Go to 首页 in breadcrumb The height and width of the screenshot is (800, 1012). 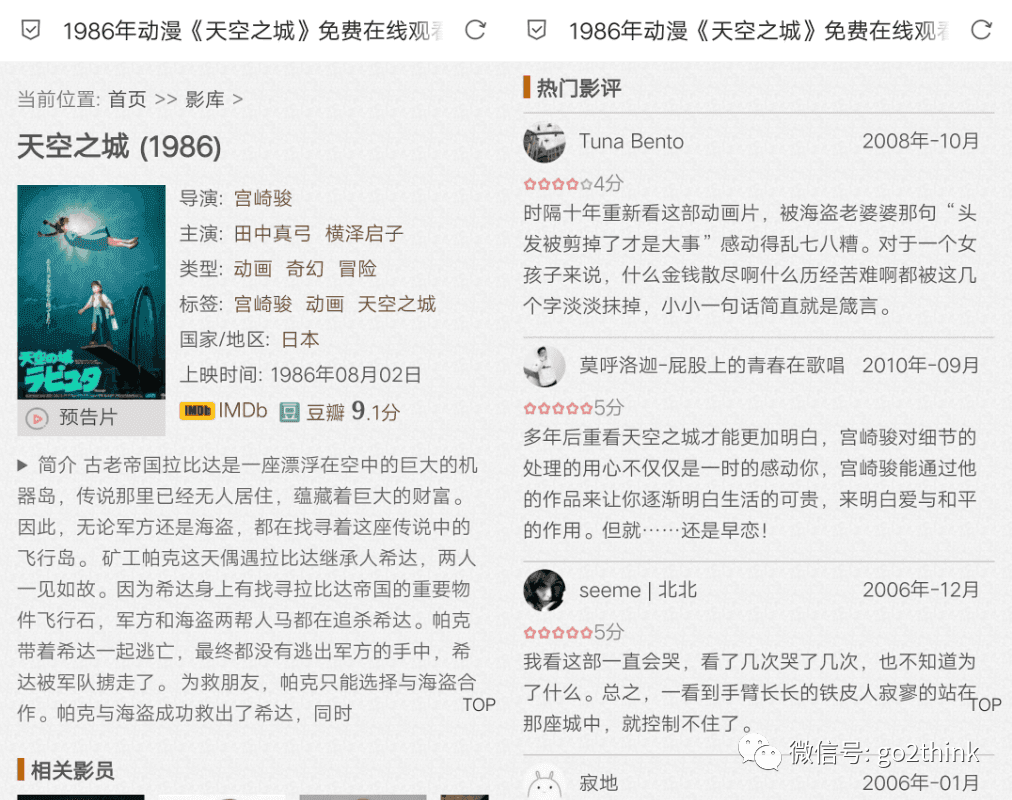pyautogui.click(x=127, y=99)
